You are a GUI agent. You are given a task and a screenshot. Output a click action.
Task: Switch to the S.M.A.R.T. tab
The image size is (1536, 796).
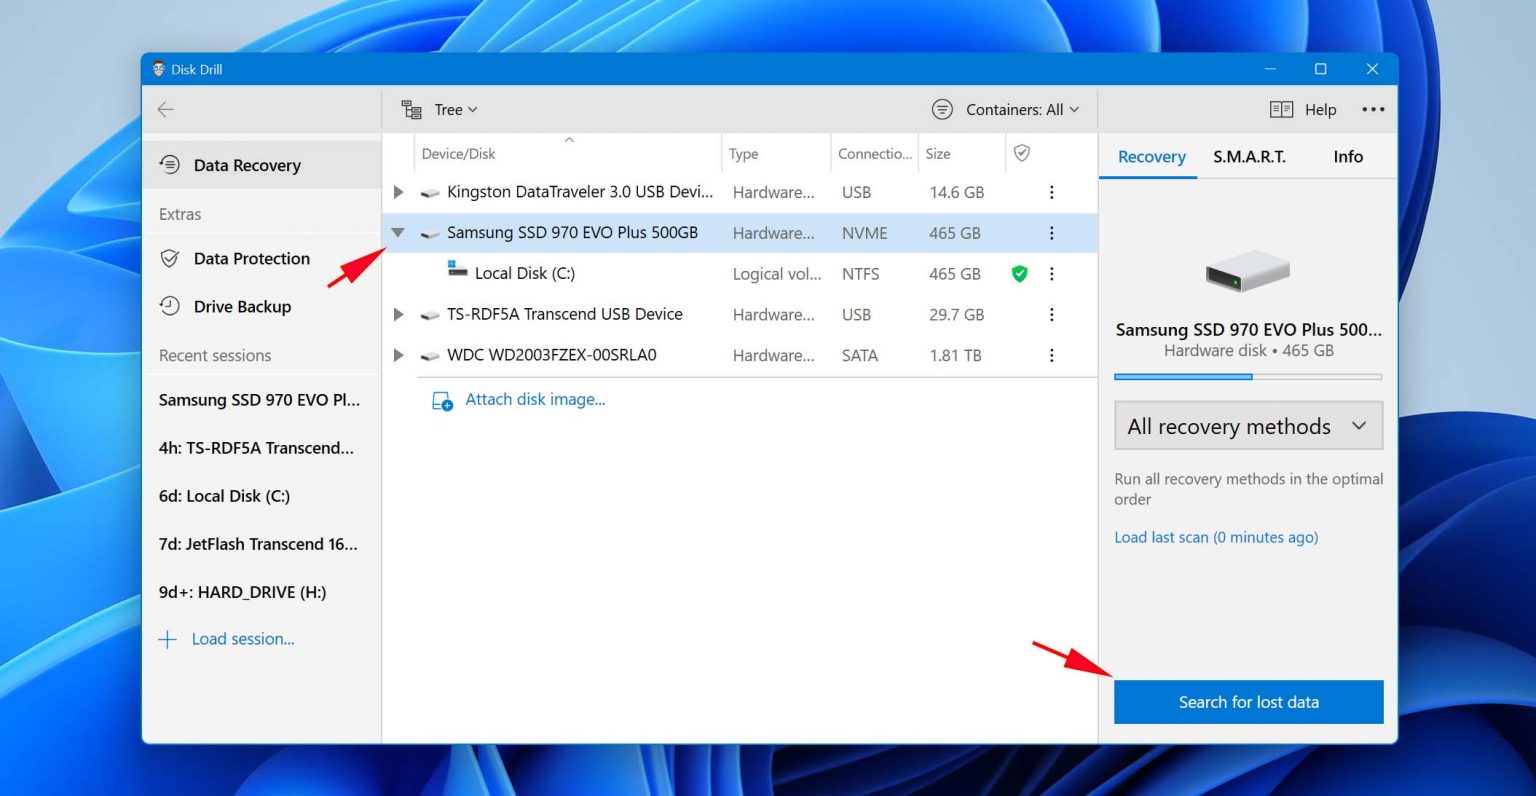pyautogui.click(x=1248, y=157)
